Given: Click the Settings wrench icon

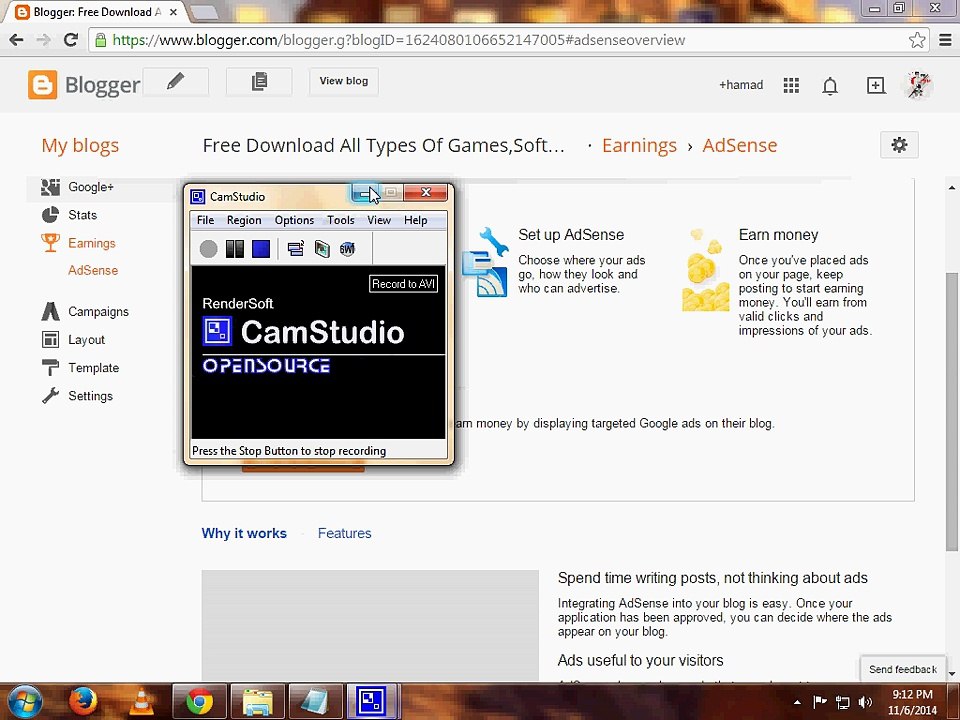Looking at the screenshot, I should [x=50, y=396].
